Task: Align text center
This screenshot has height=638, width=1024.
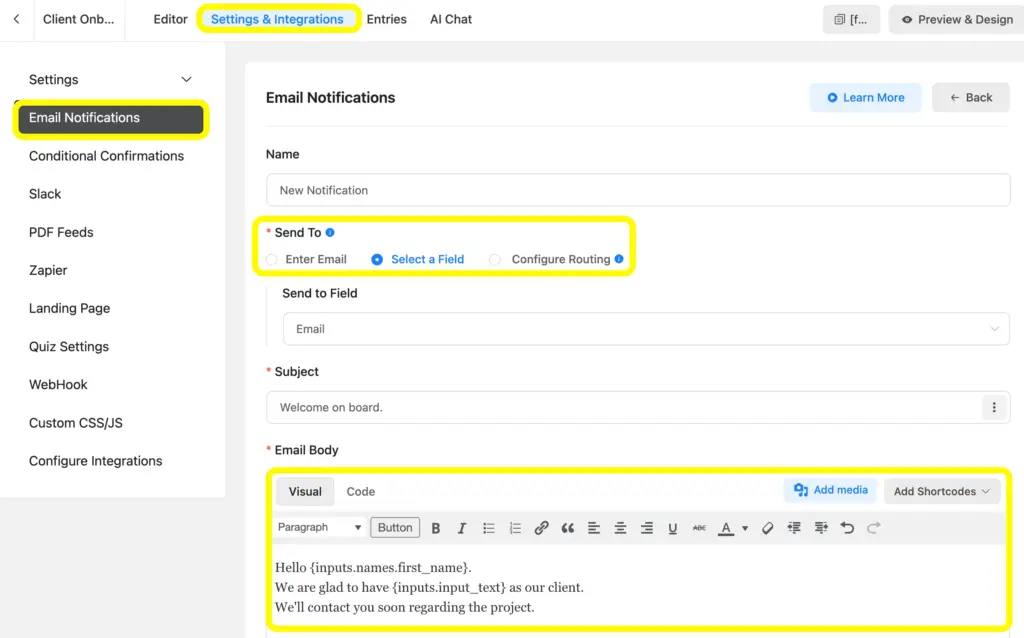Action: point(620,528)
